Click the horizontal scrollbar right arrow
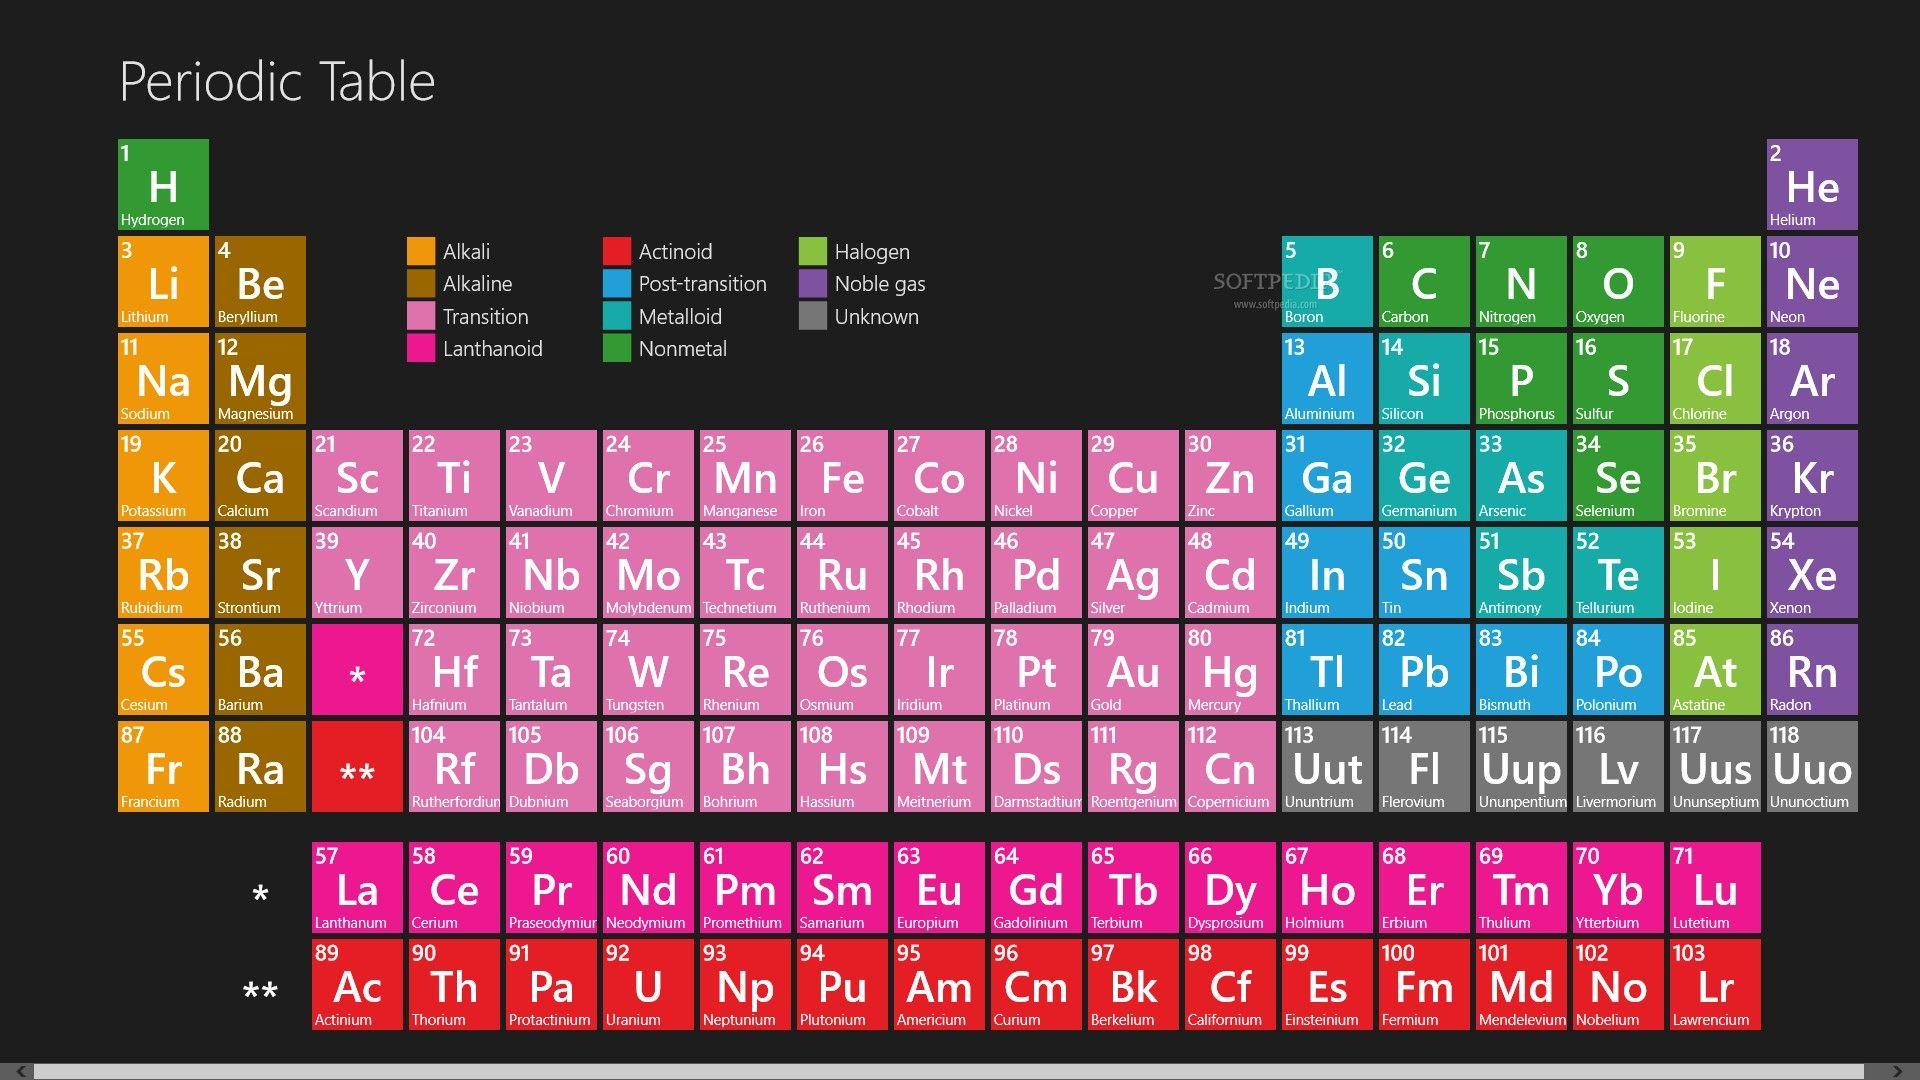1920x1080 pixels. point(1898,1071)
